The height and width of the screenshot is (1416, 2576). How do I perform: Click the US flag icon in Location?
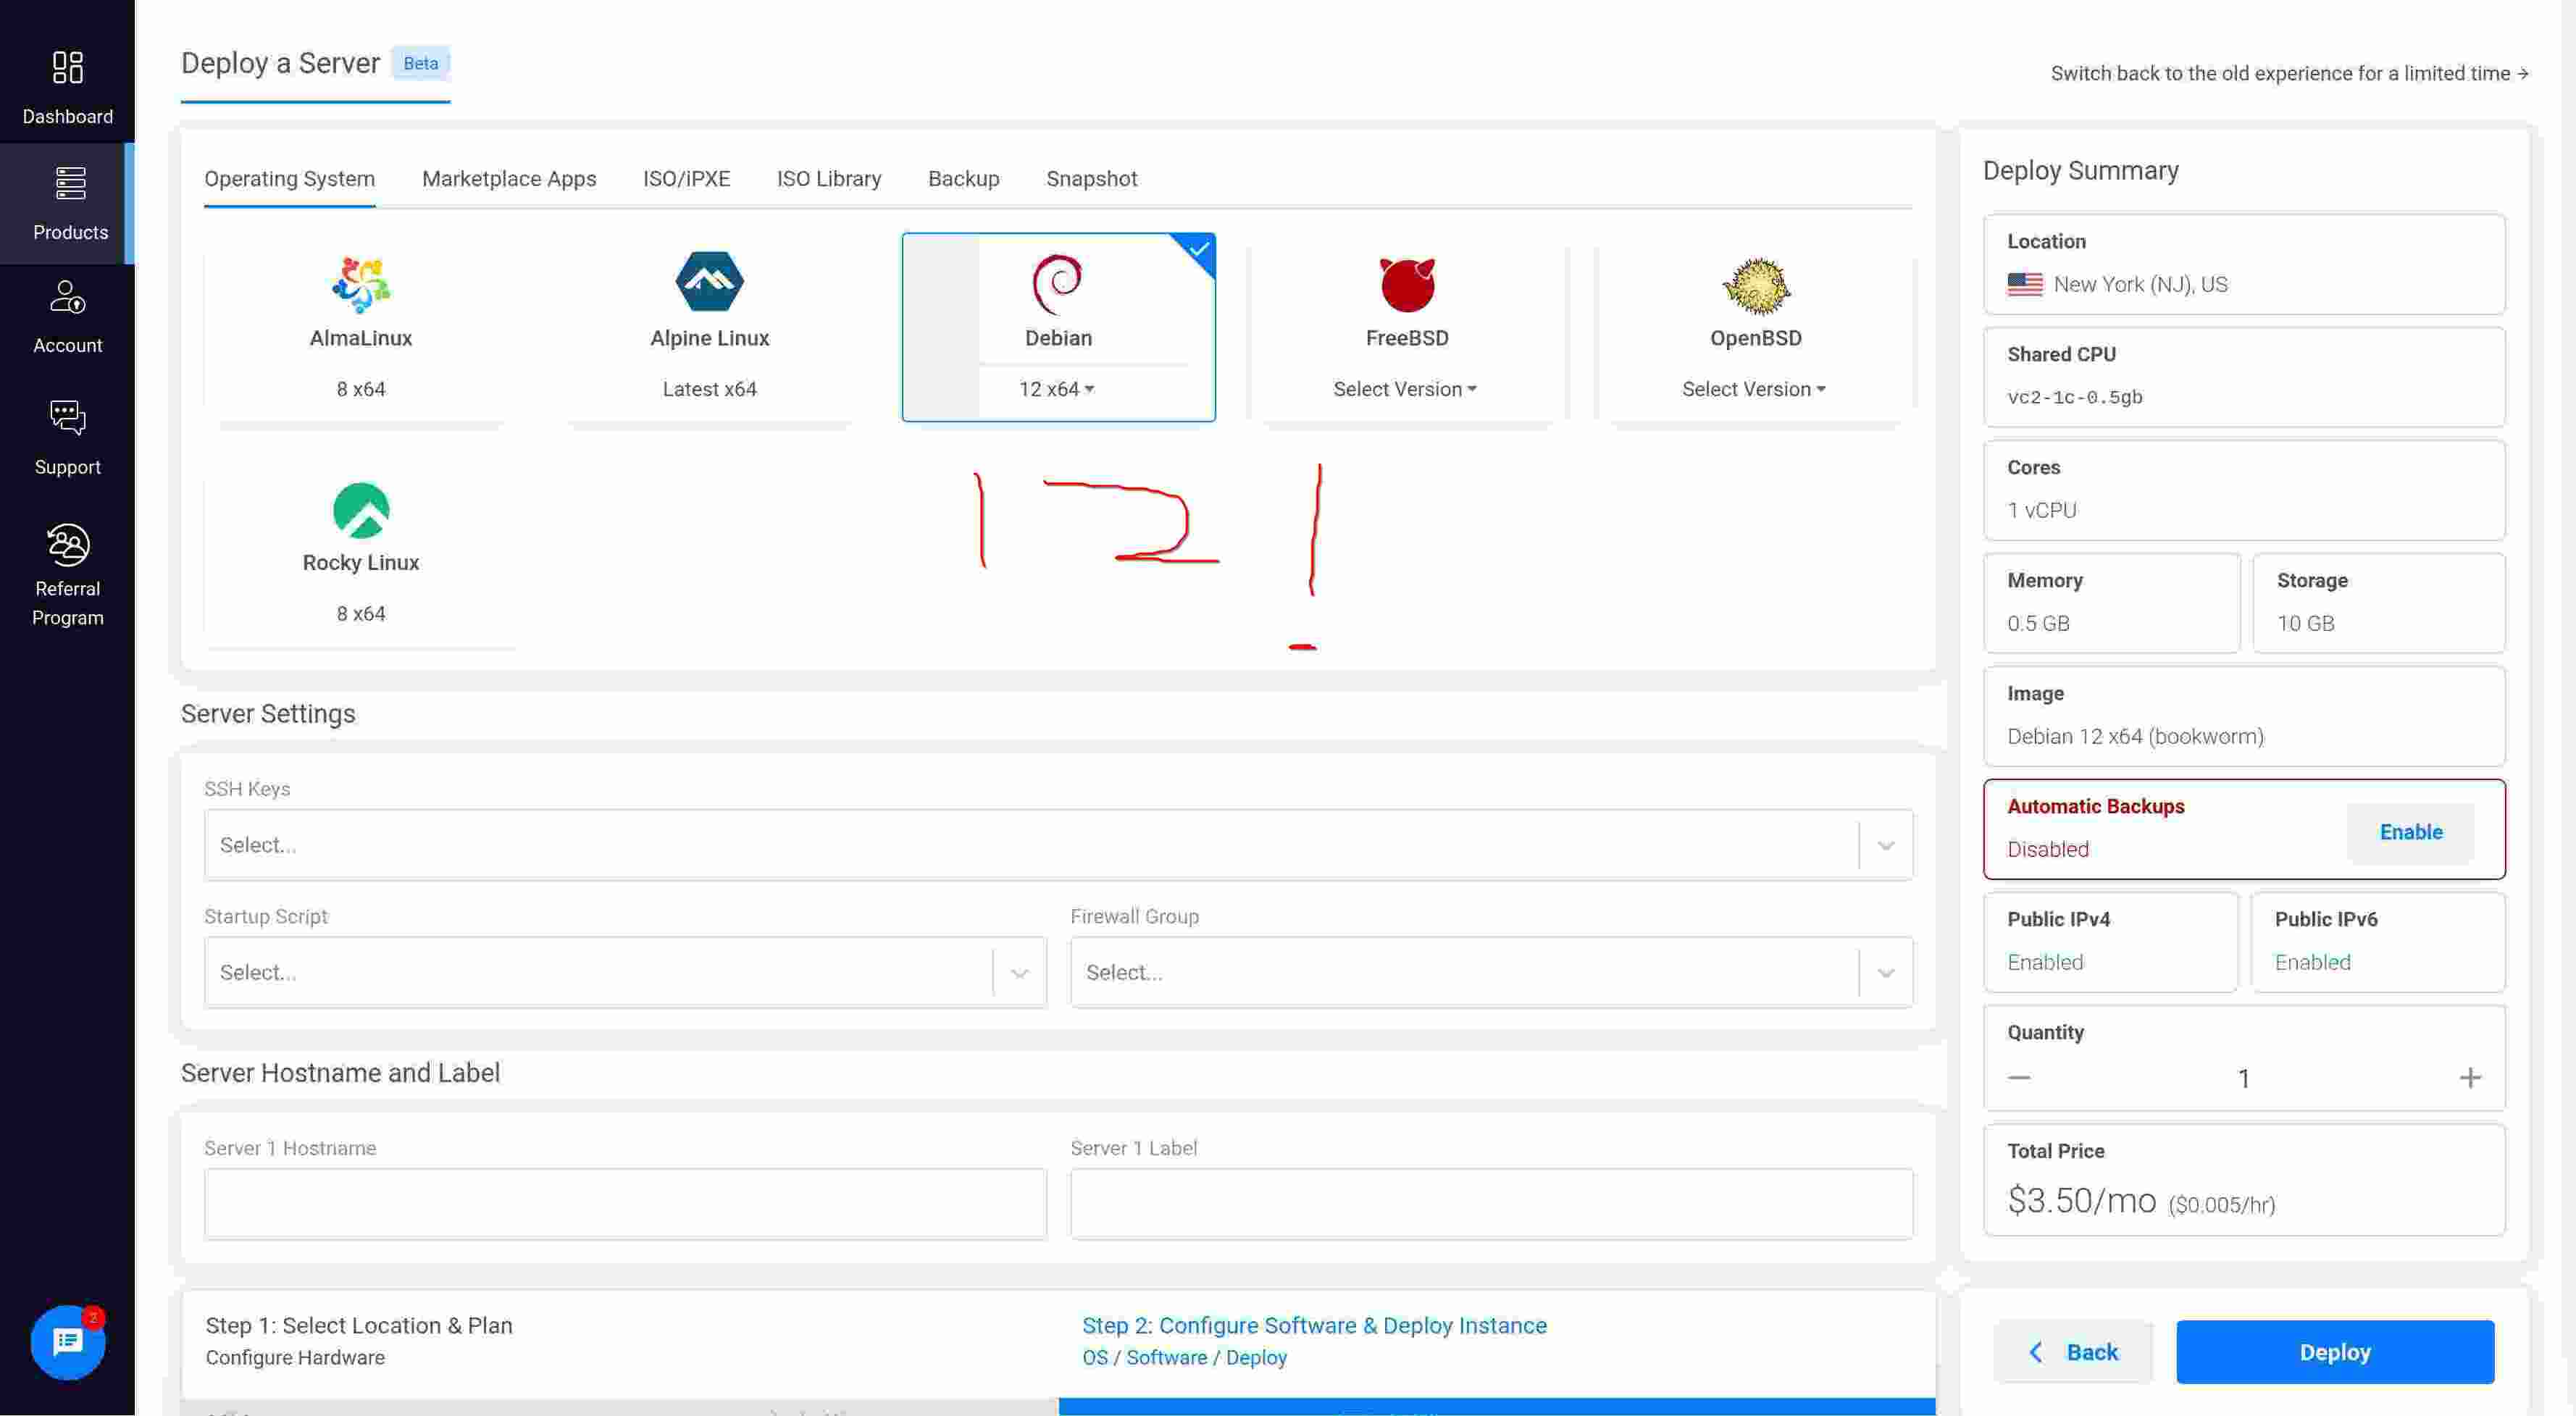click(2025, 284)
